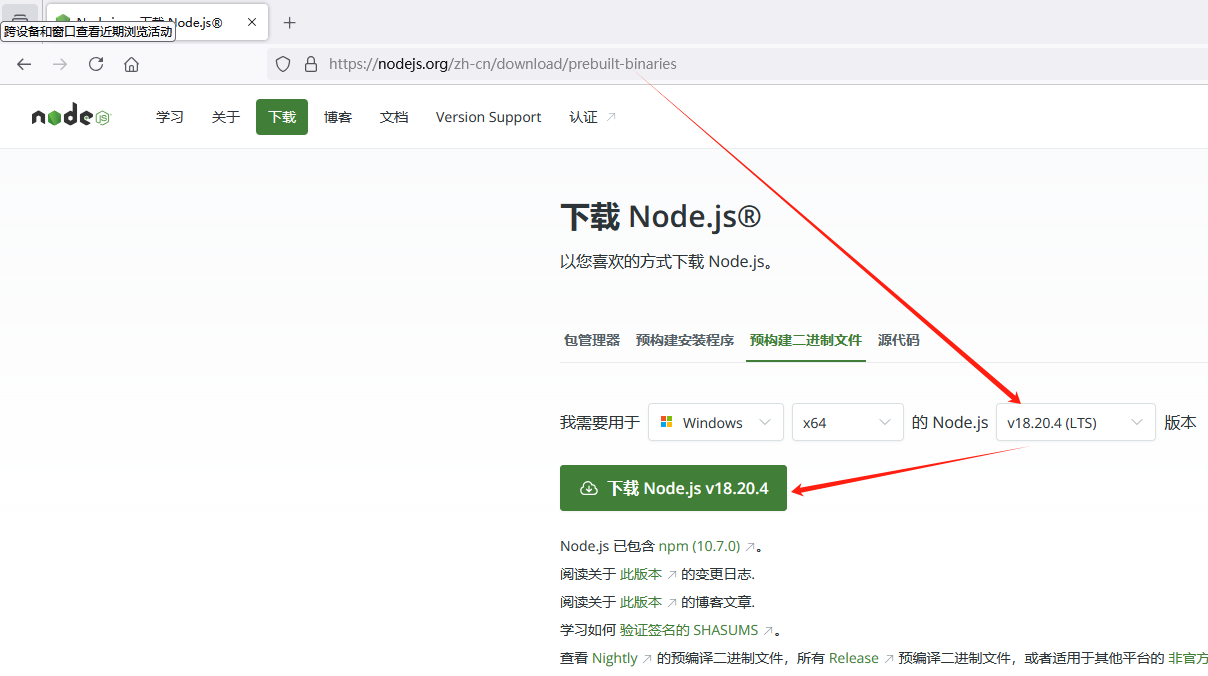The height and width of the screenshot is (676, 1208).
Task: Reload the page
Action: click(95, 63)
